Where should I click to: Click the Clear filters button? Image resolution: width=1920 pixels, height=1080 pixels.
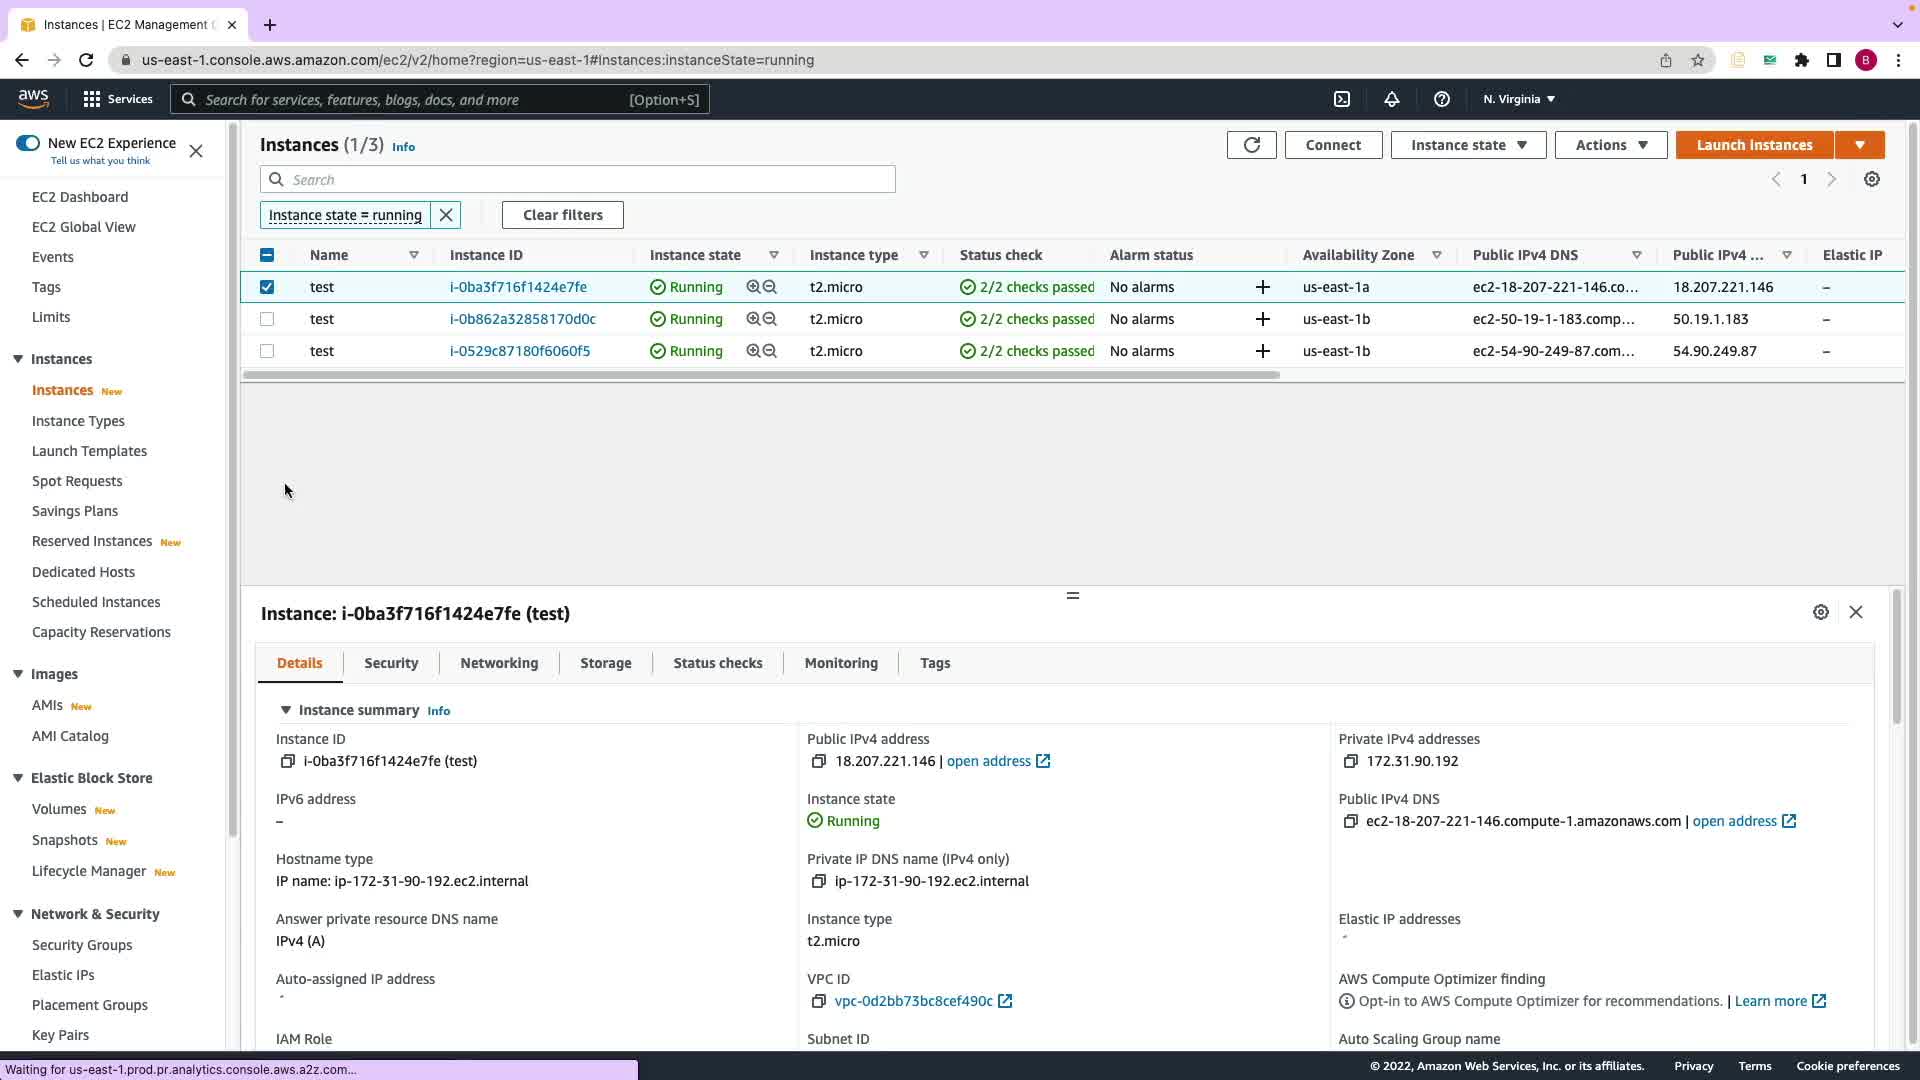(x=562, y=215)
